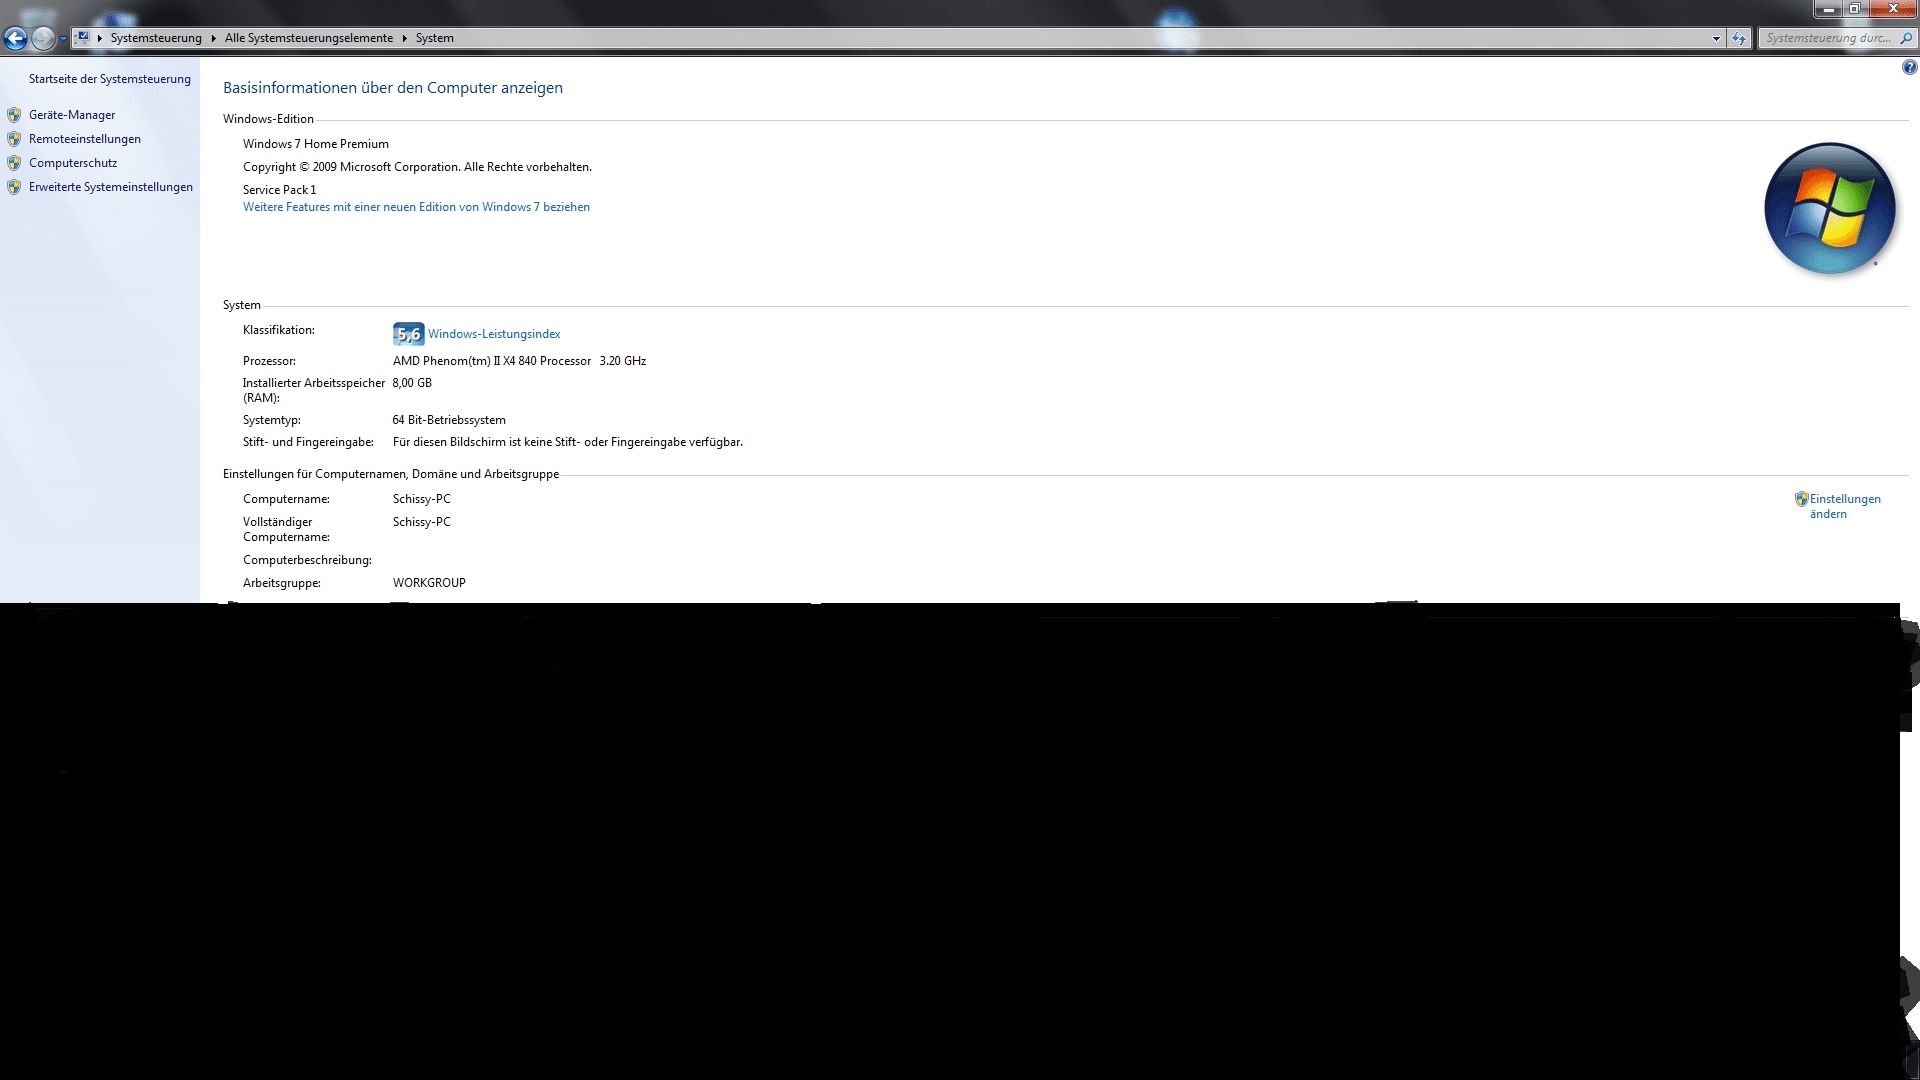Screen dimensions: 1920x1080
Task: Click the search magnifier icon
Action: tap(1906, 38)
